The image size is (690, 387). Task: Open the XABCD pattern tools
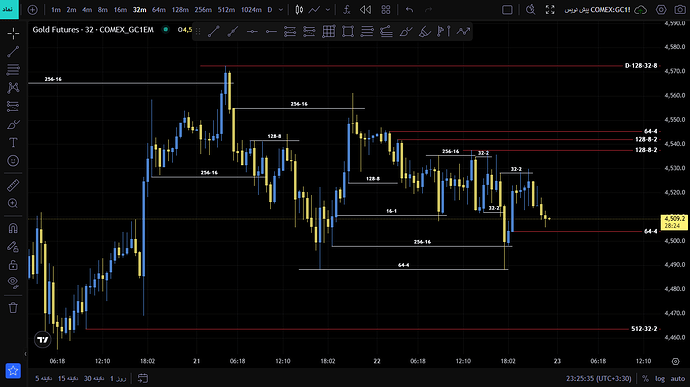13,88
